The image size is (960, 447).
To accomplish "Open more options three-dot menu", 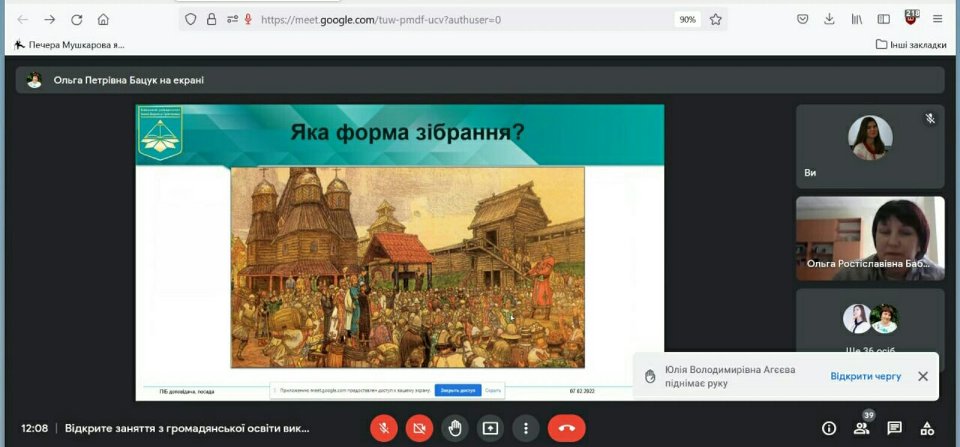I will tap(526, 428).
